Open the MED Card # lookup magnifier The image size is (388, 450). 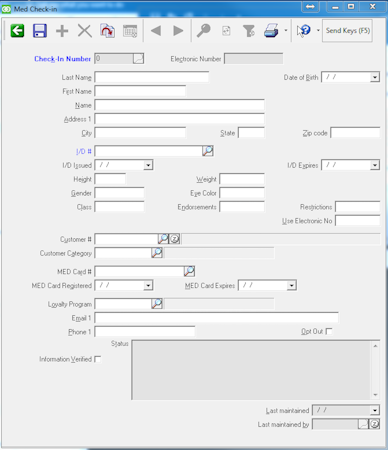pyautogui.click(x=189, y=271)
